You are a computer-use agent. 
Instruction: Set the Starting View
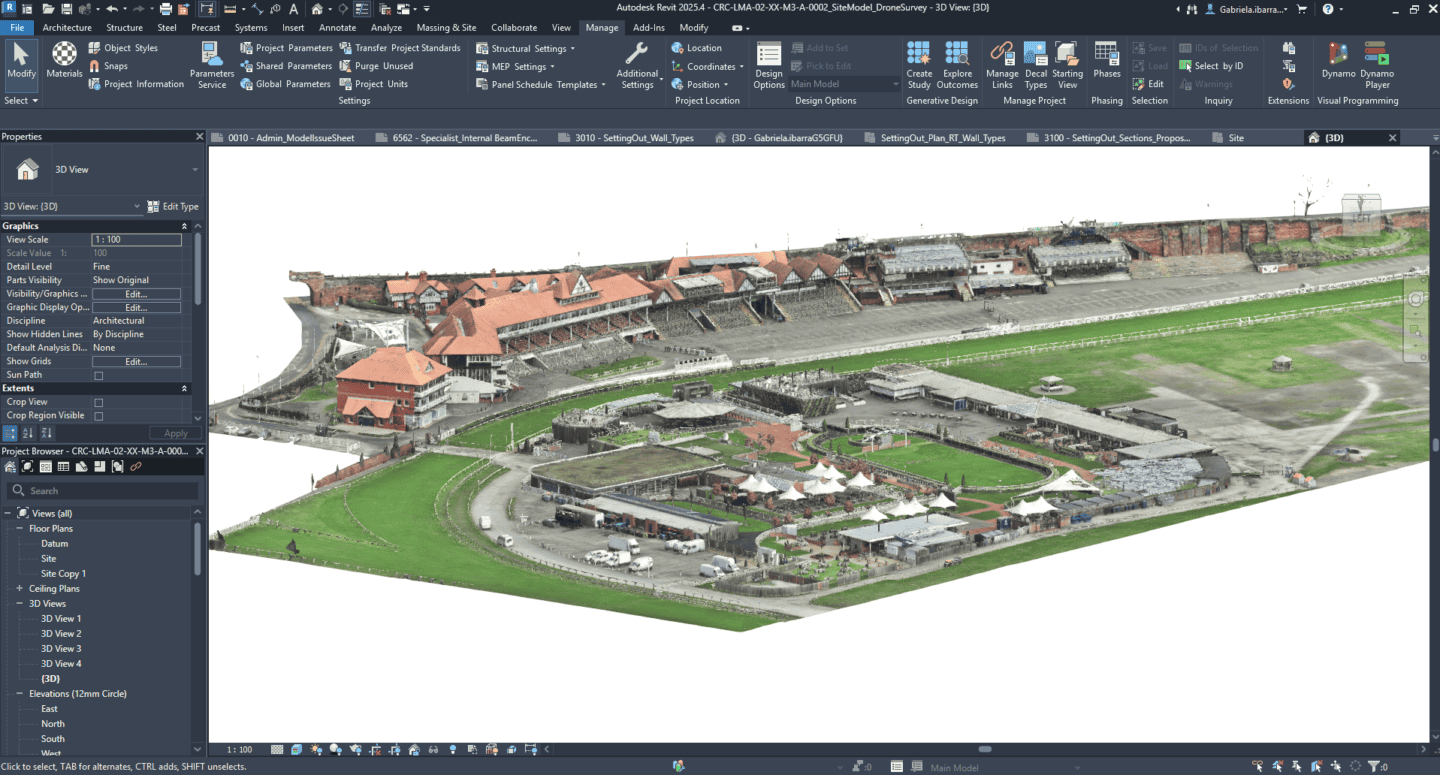tap(1068, 66)
